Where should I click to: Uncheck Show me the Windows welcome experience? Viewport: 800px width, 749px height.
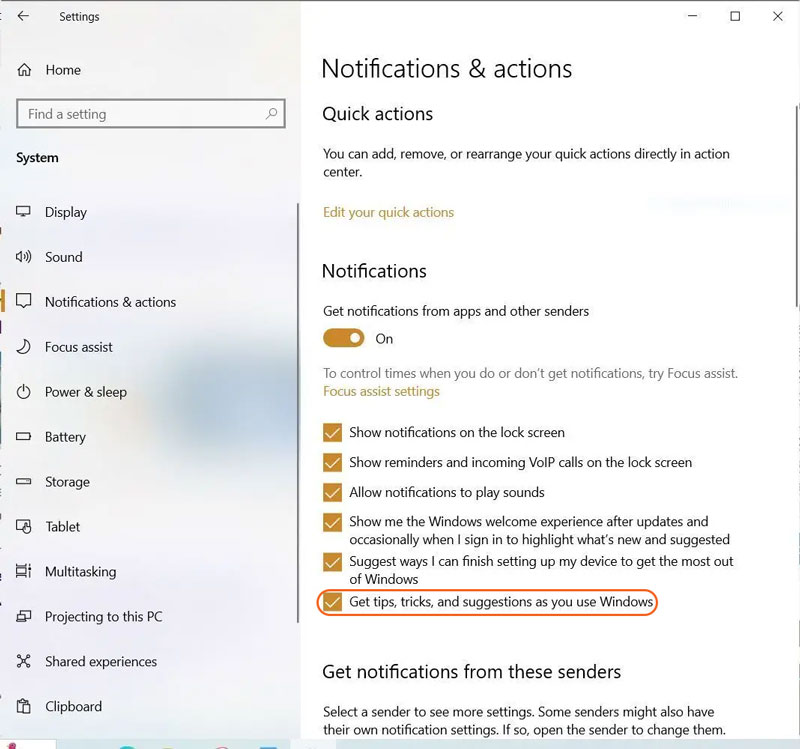(x=332, y=522)
